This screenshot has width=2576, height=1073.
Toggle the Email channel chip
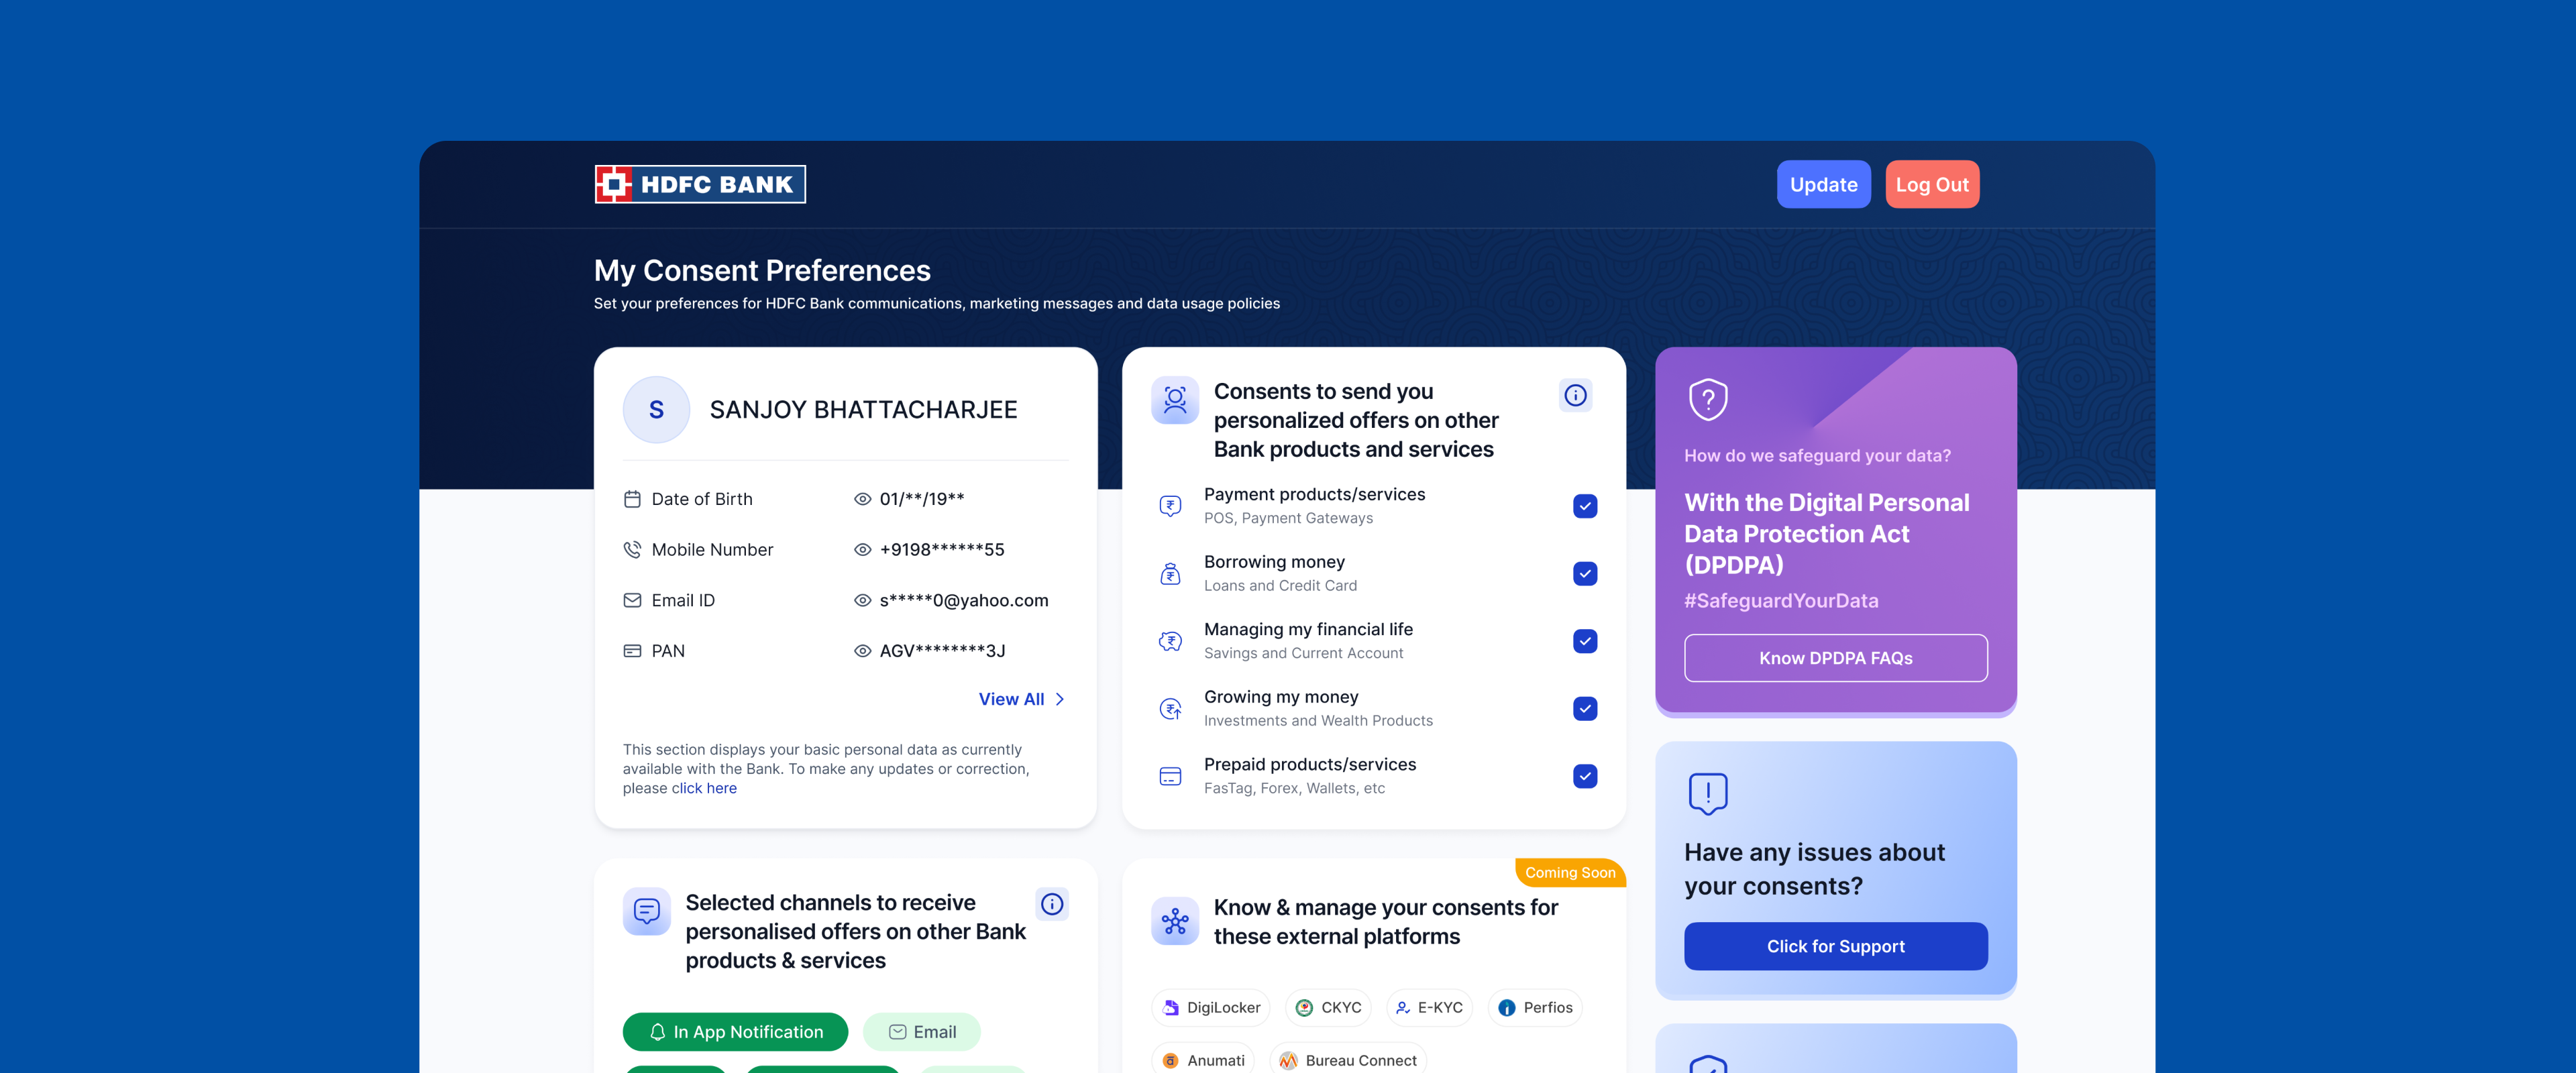922,1032
